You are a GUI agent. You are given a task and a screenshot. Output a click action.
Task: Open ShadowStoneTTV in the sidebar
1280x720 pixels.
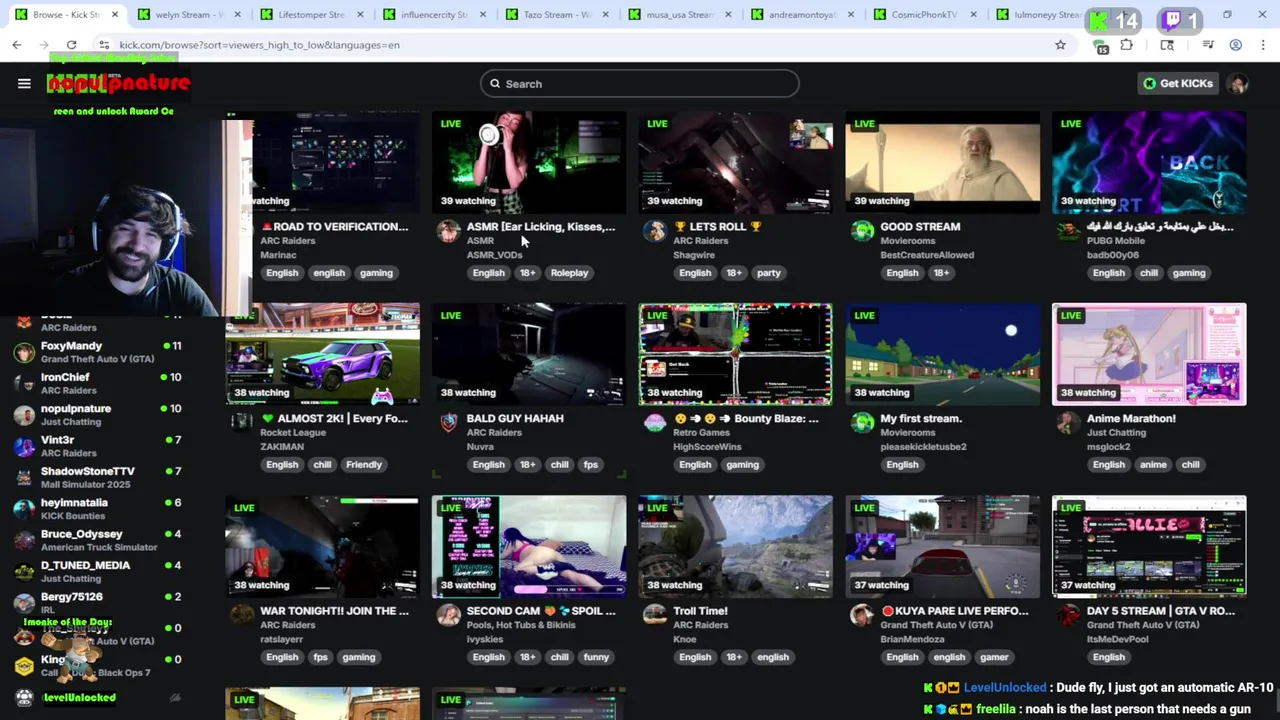pos(98,477)
